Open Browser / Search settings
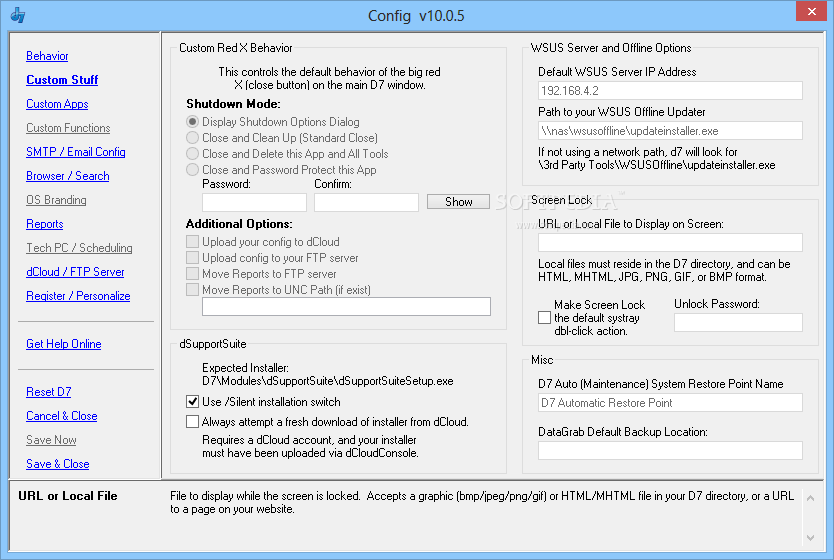Viewport: 834px width, 560px height. 68,175
